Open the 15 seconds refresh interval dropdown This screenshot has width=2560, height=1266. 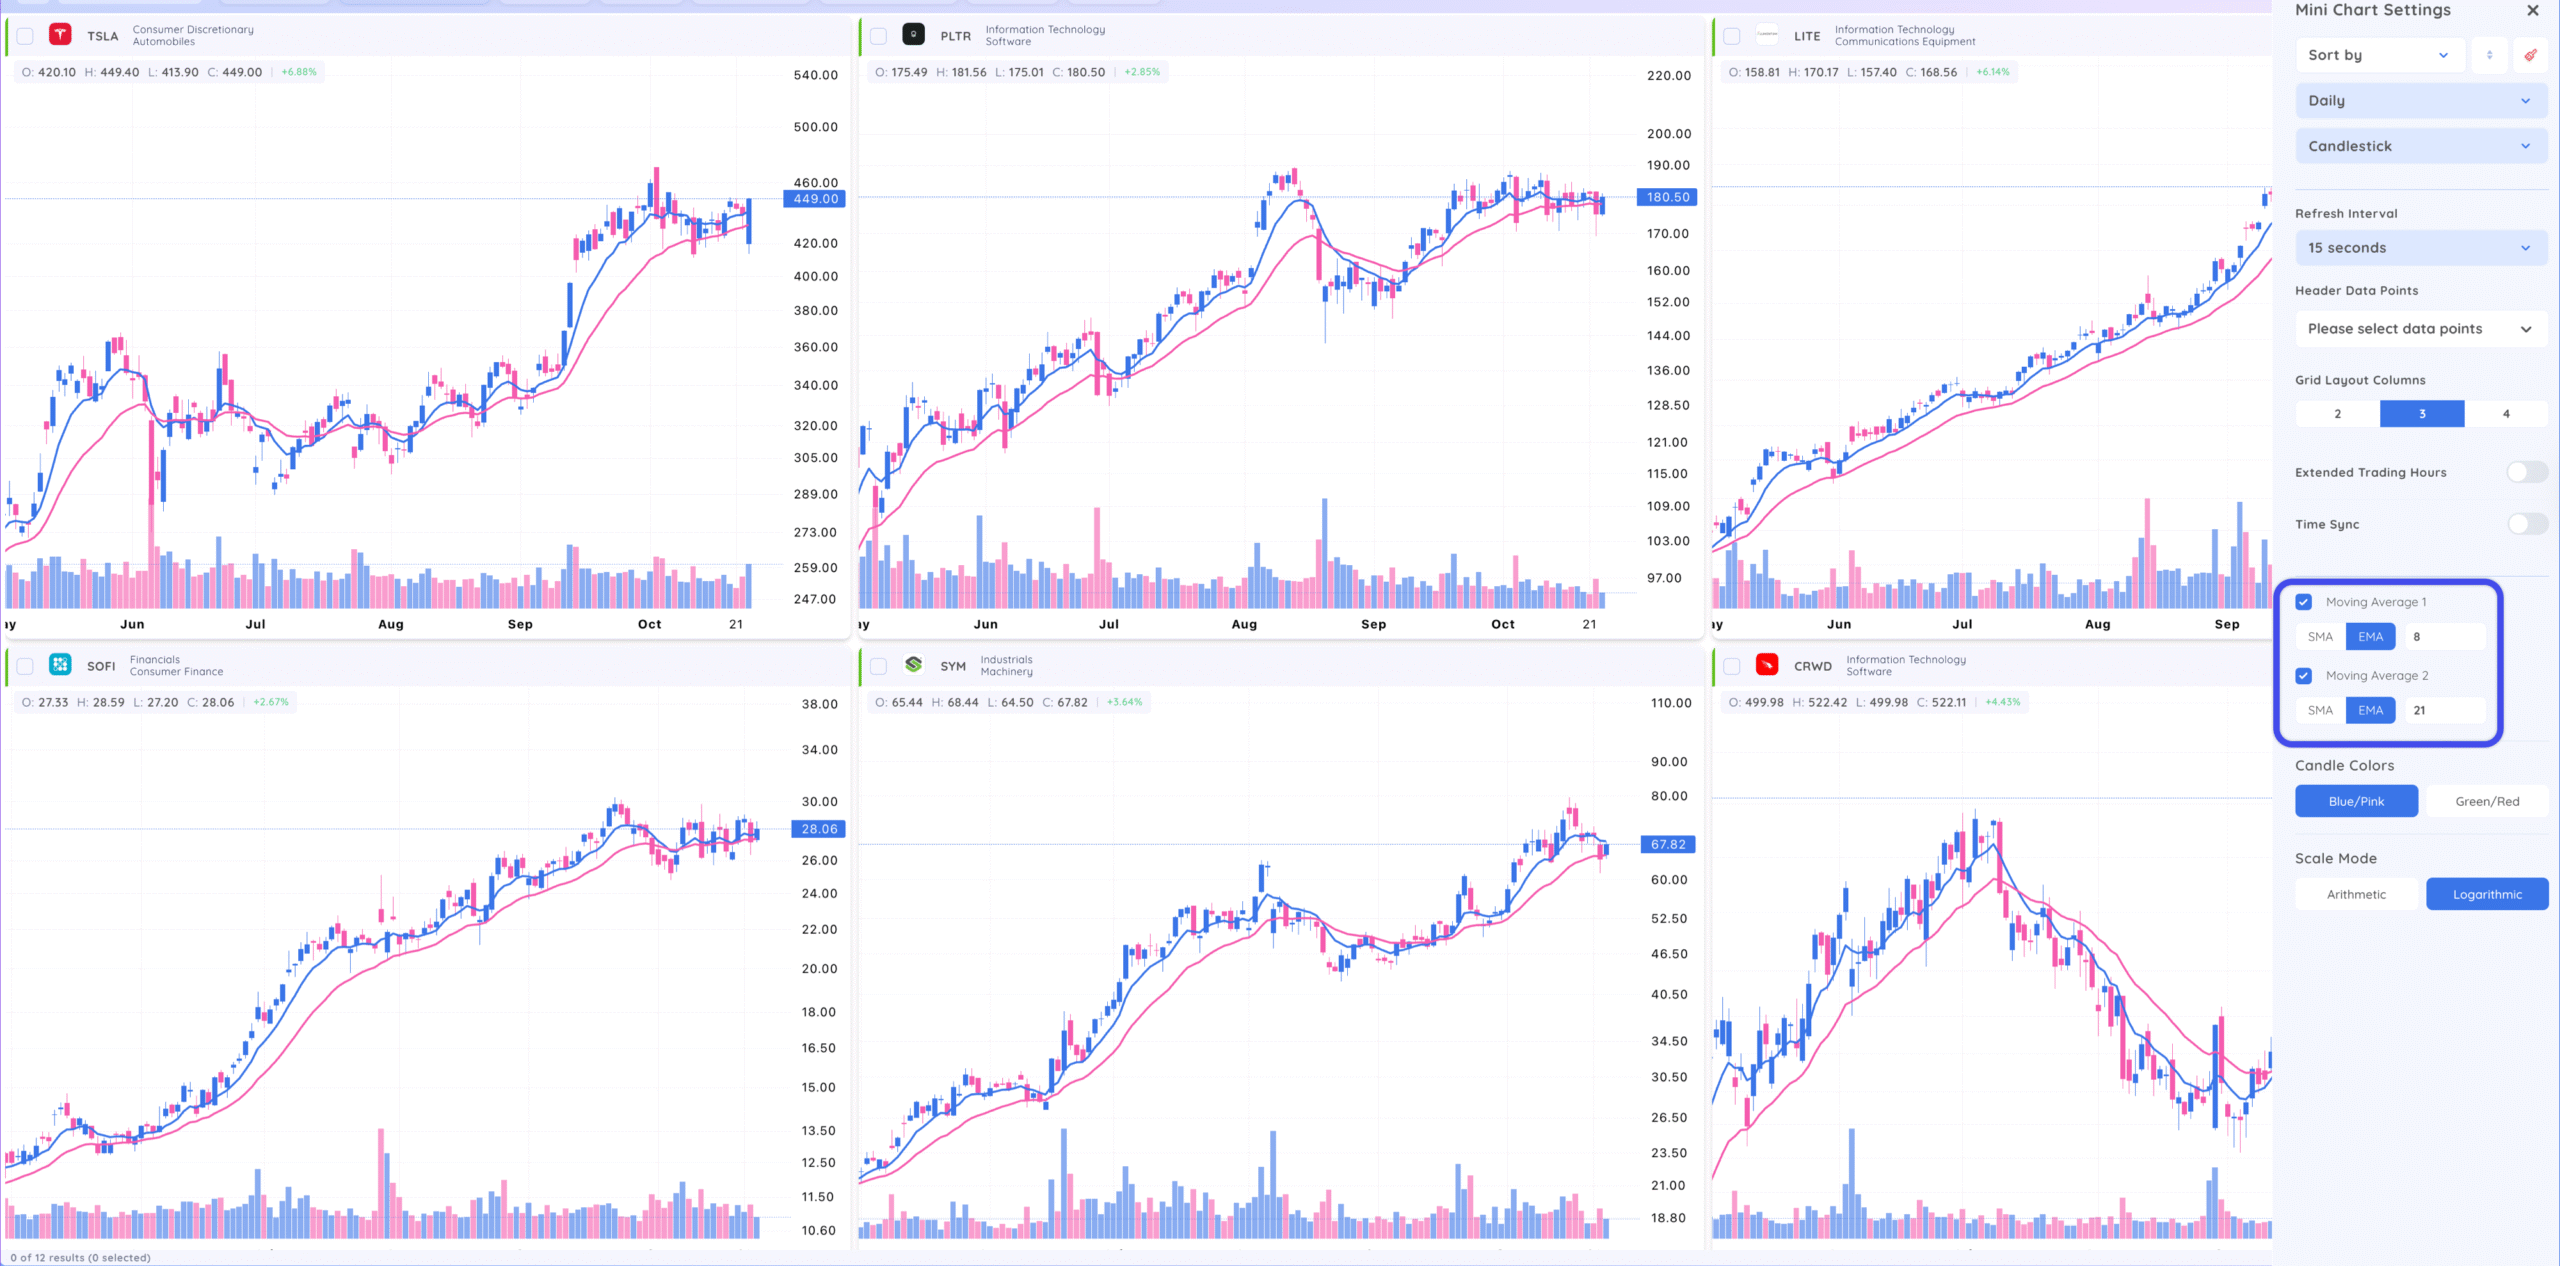(x=2420, y=248)
